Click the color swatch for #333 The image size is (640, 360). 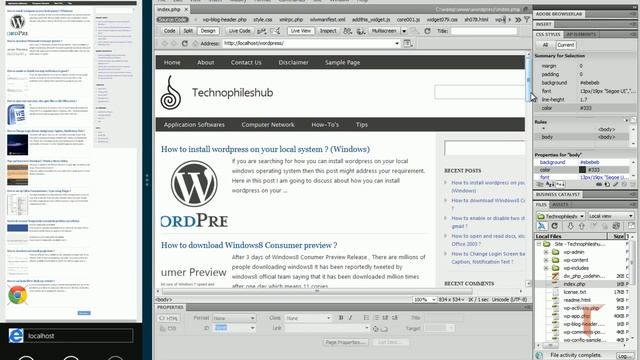click(x=582, y=170)
